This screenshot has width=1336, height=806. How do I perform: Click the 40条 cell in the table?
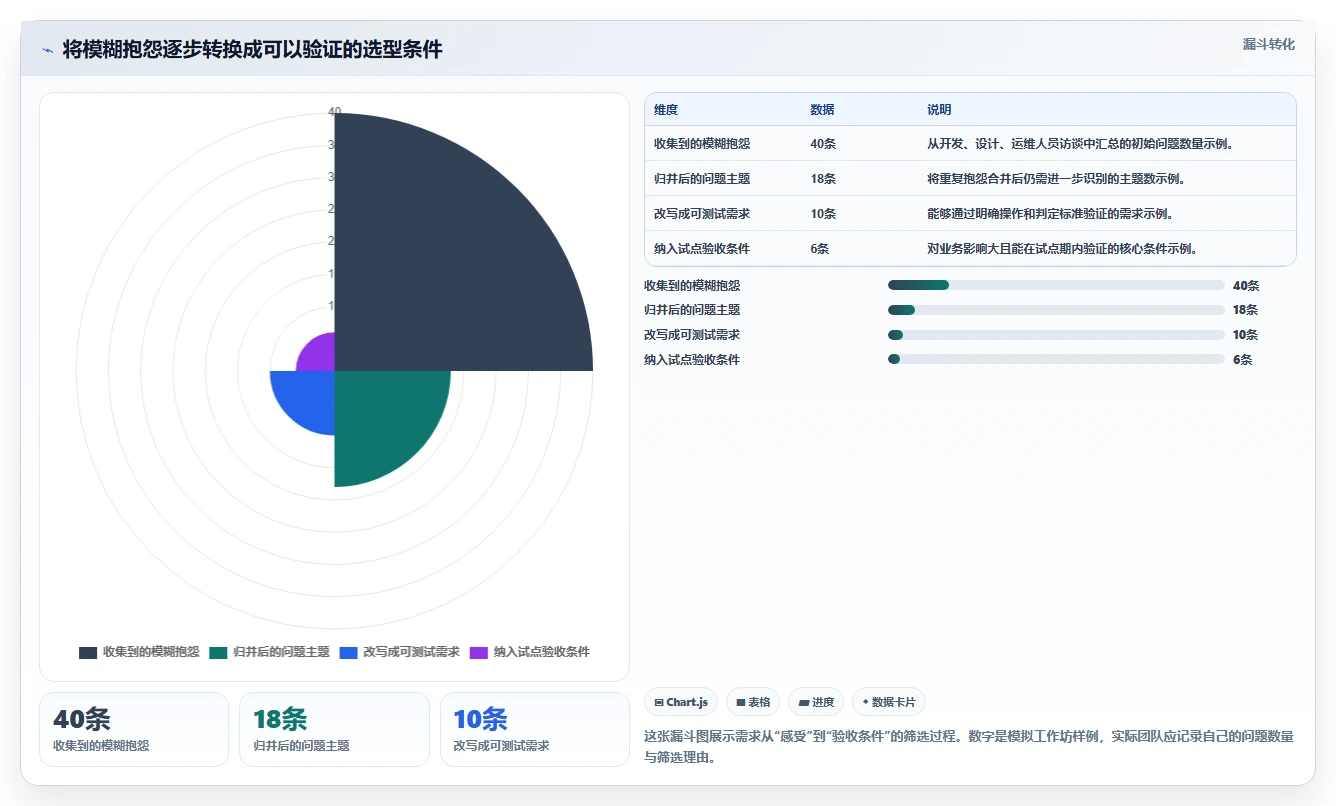coord(823,144)
